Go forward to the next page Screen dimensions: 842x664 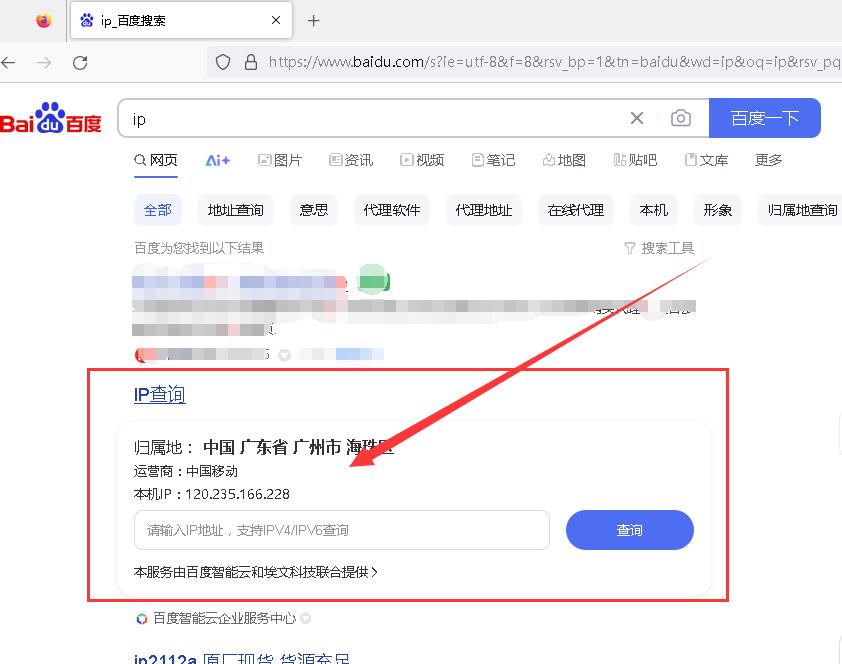click(x=44, y=63)
